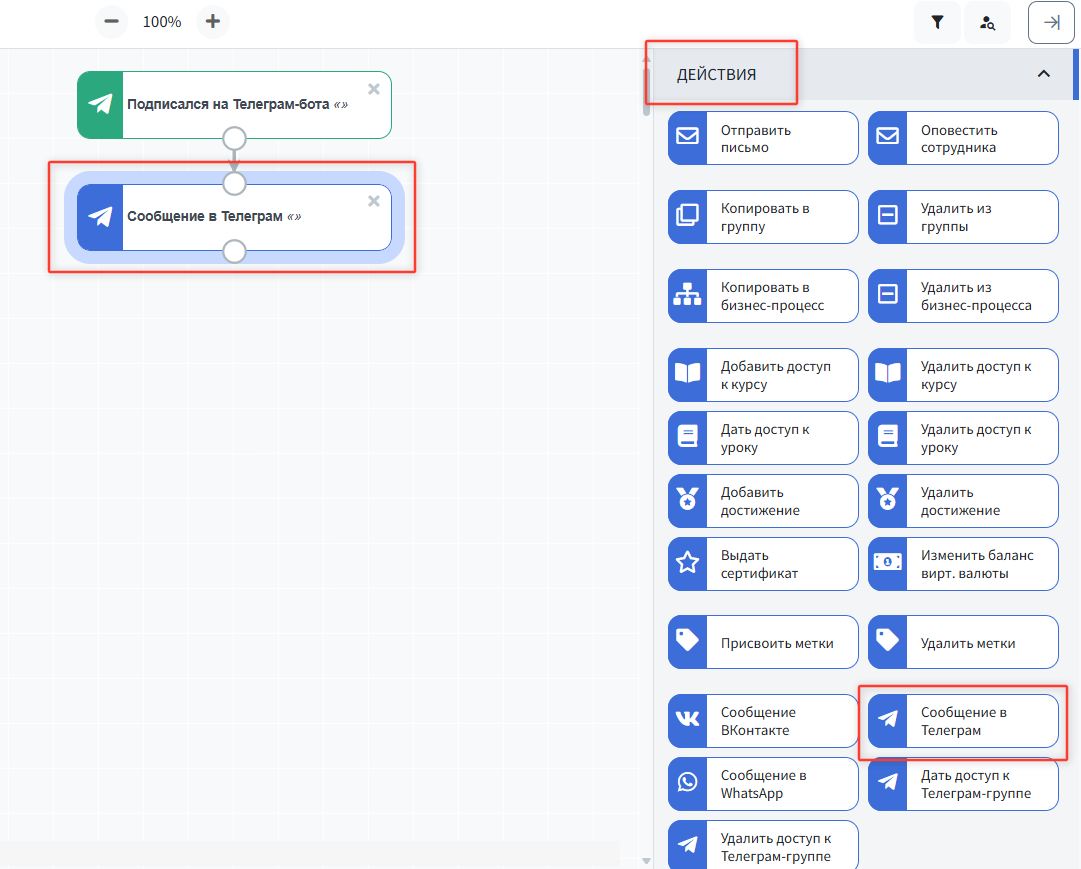1081x869 pixels.
Task: Delete the 'Сообщение в Телеграм' canvas block
Action: coord(374,201)
